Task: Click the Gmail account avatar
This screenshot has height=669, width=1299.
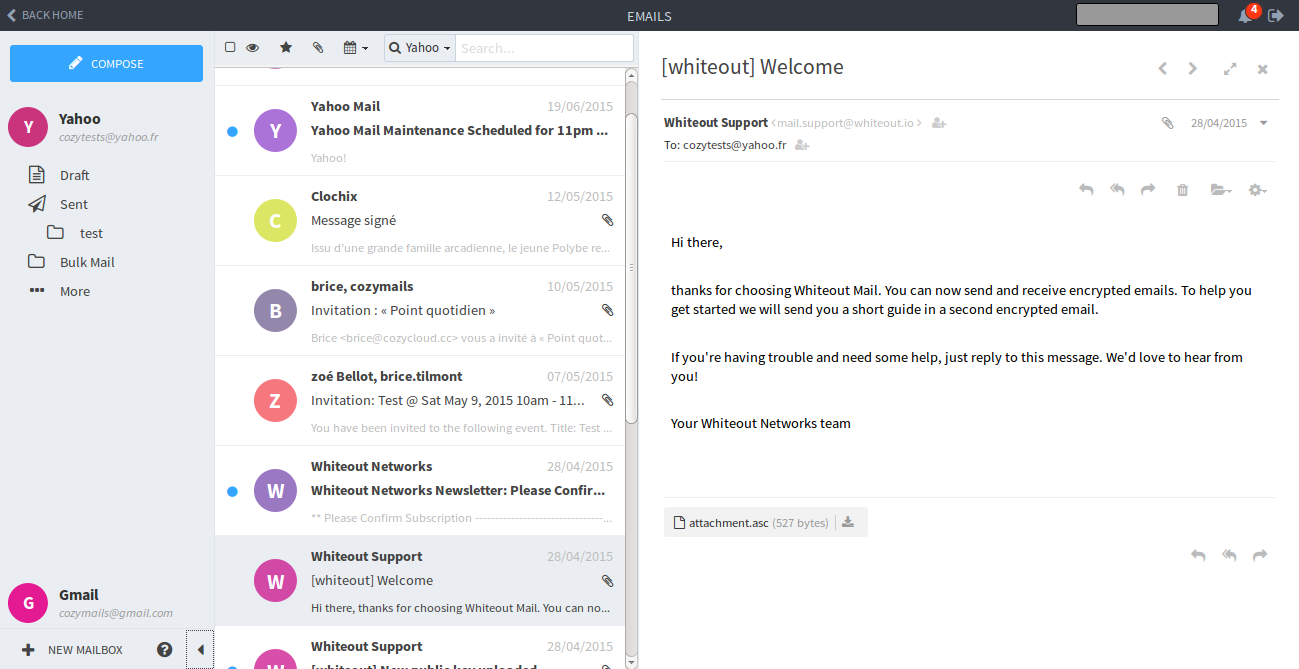Action: click(x=28, y=603)
